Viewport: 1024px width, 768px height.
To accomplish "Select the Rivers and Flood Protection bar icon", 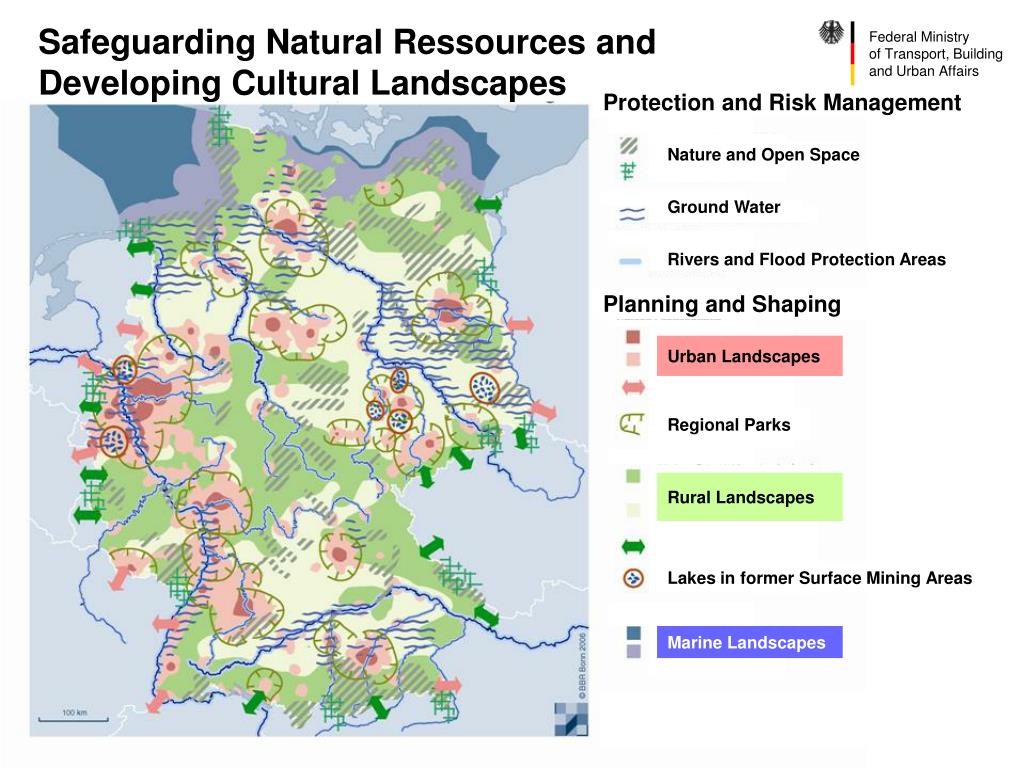I will 631,259.
